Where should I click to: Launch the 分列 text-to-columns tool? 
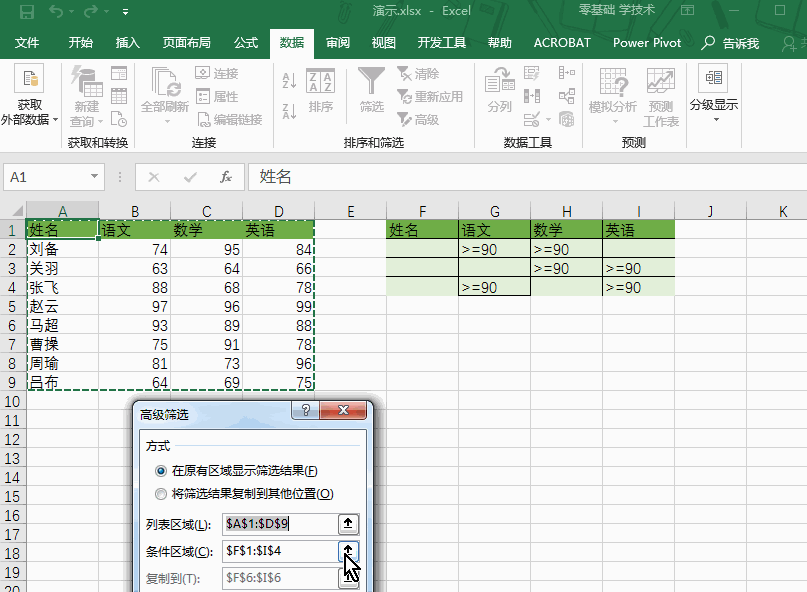pyautogui.click(x=499, y=91)
